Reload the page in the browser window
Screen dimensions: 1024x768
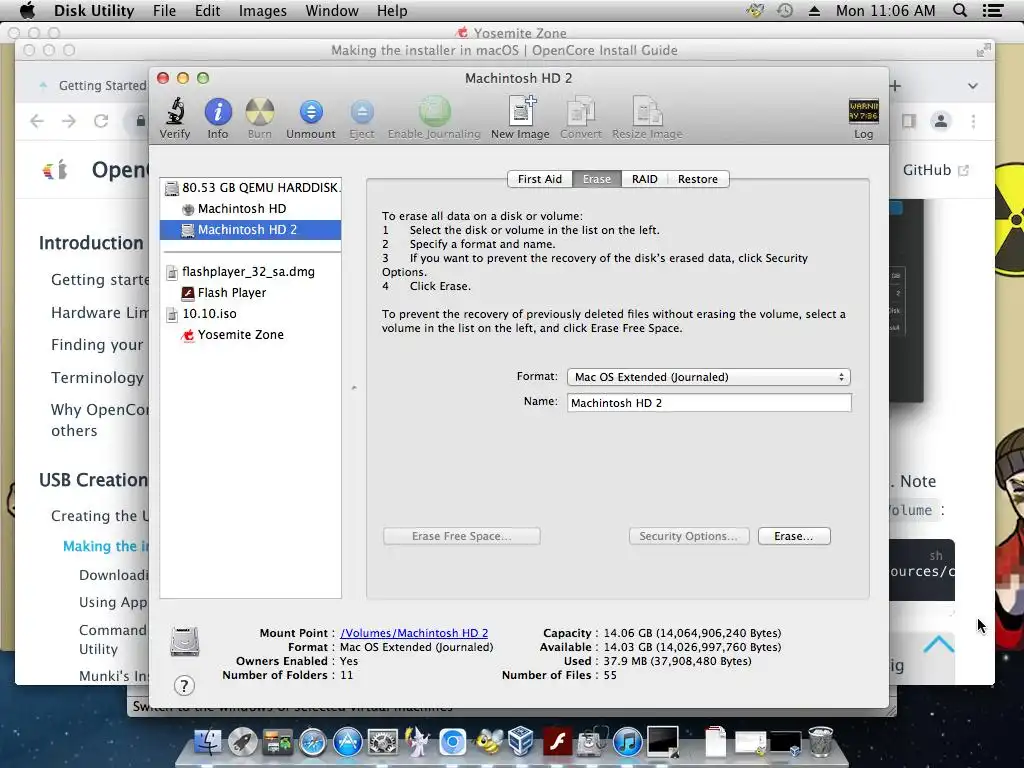(101, 121)
